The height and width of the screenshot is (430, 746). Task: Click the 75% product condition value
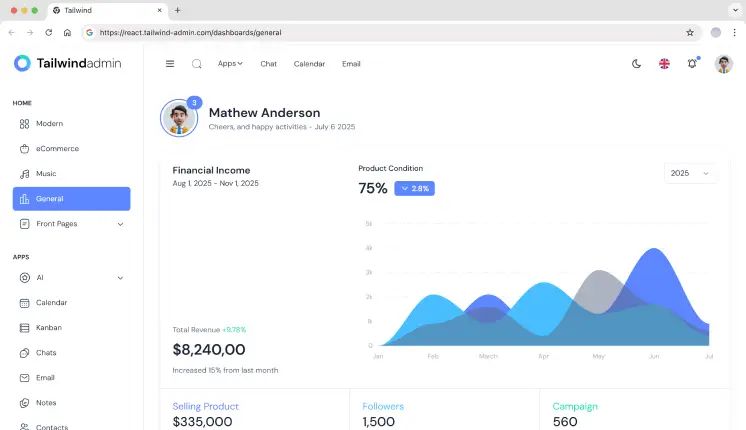373,188
